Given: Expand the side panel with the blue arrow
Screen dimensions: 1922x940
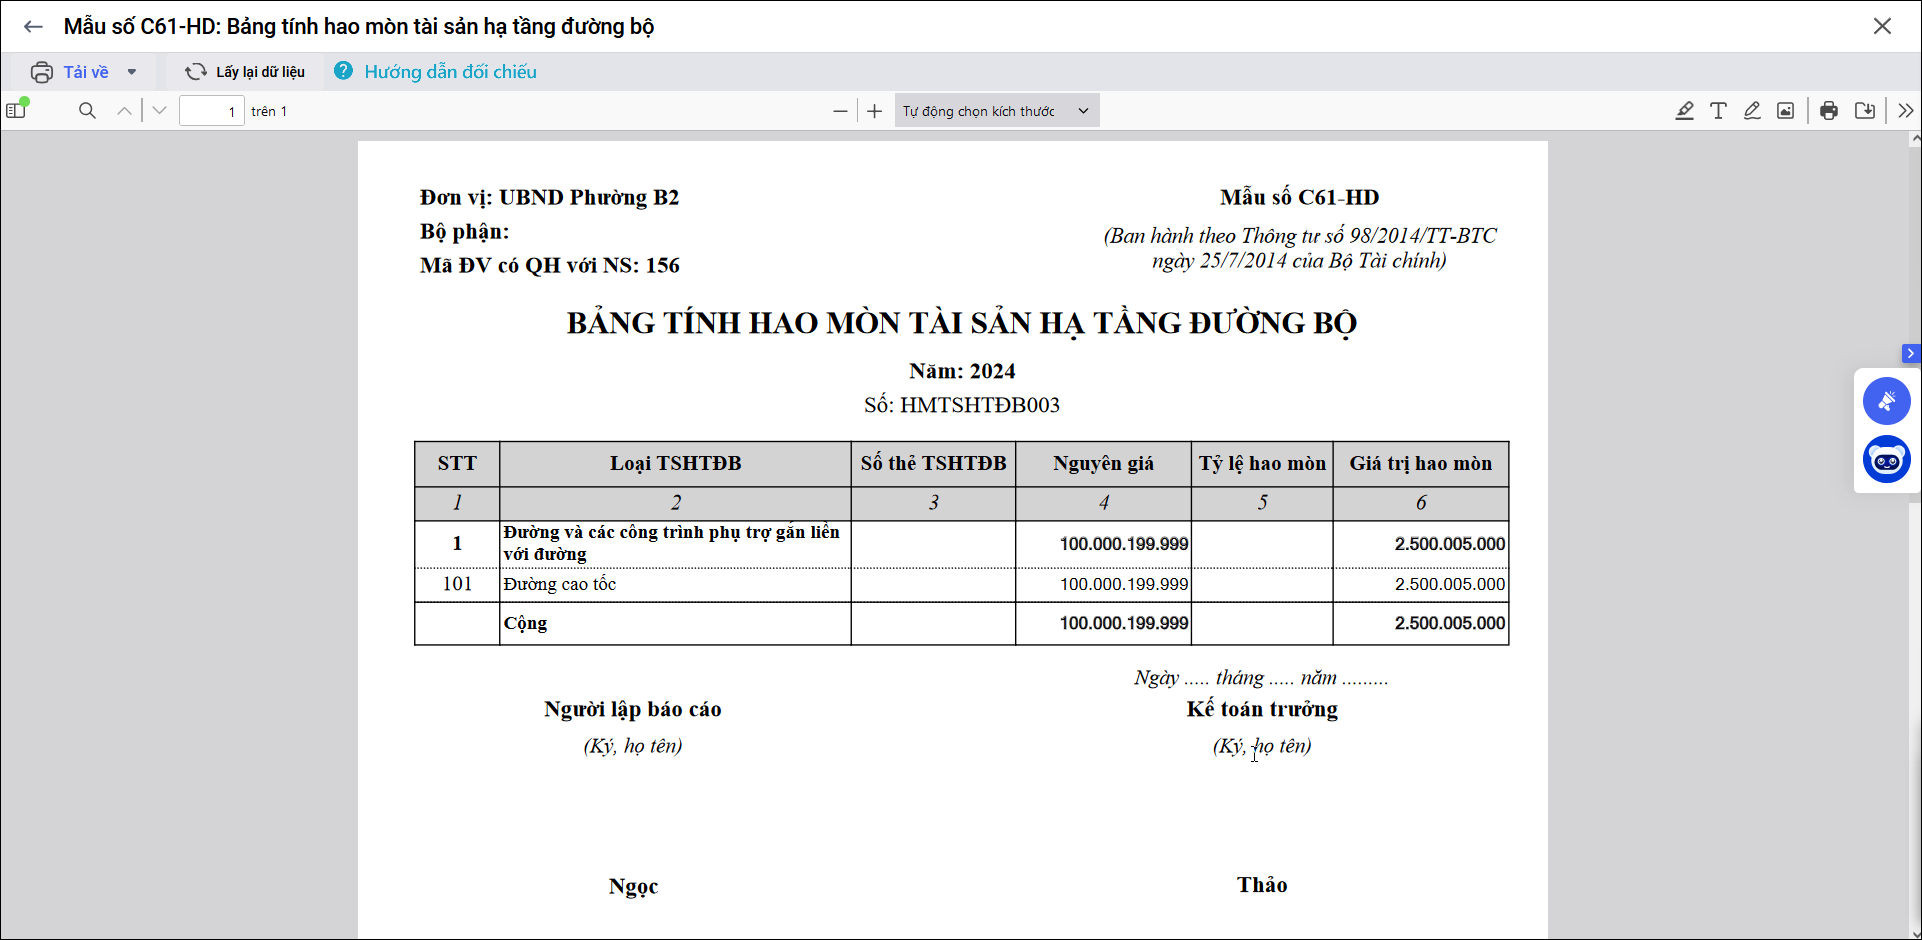Looking at the screenshot, I should pos(1911,353).
